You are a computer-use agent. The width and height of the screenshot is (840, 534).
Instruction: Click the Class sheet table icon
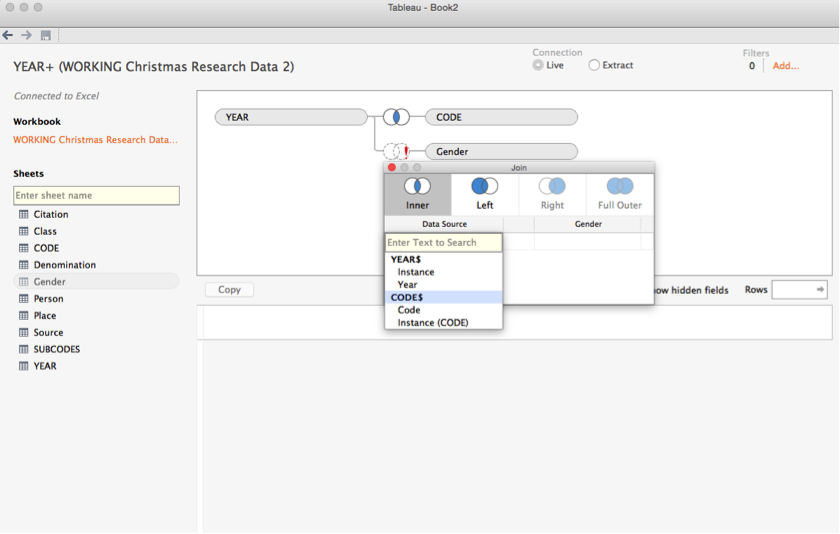[24, 231]
